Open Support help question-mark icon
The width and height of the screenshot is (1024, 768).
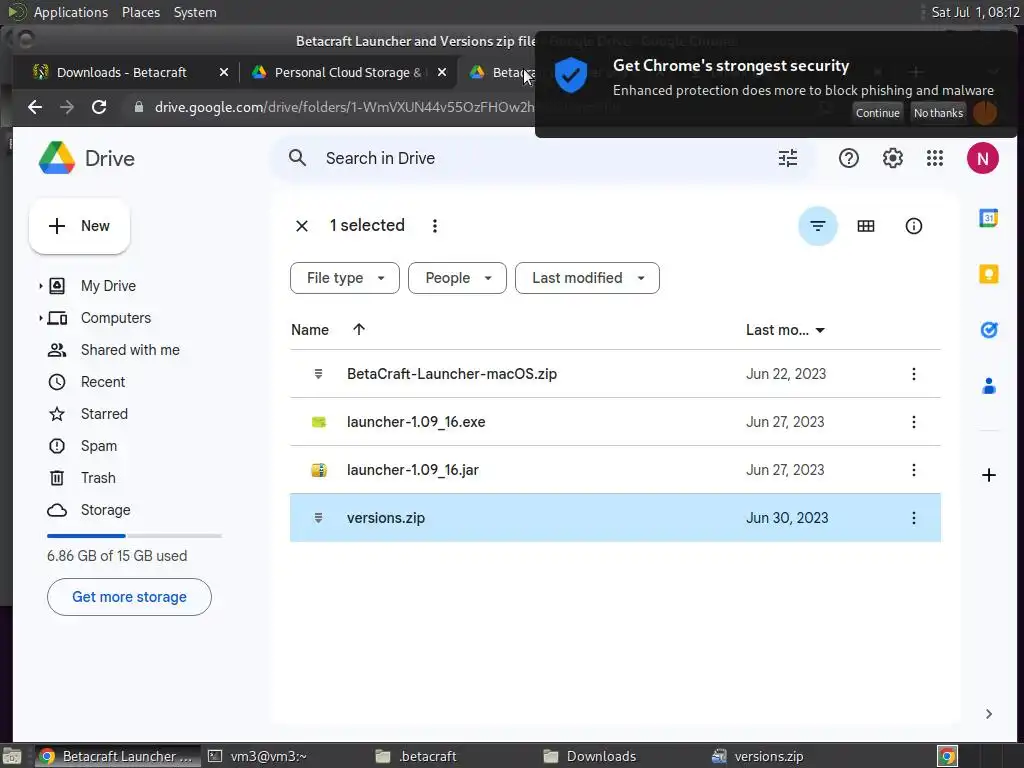click(848, 158)
